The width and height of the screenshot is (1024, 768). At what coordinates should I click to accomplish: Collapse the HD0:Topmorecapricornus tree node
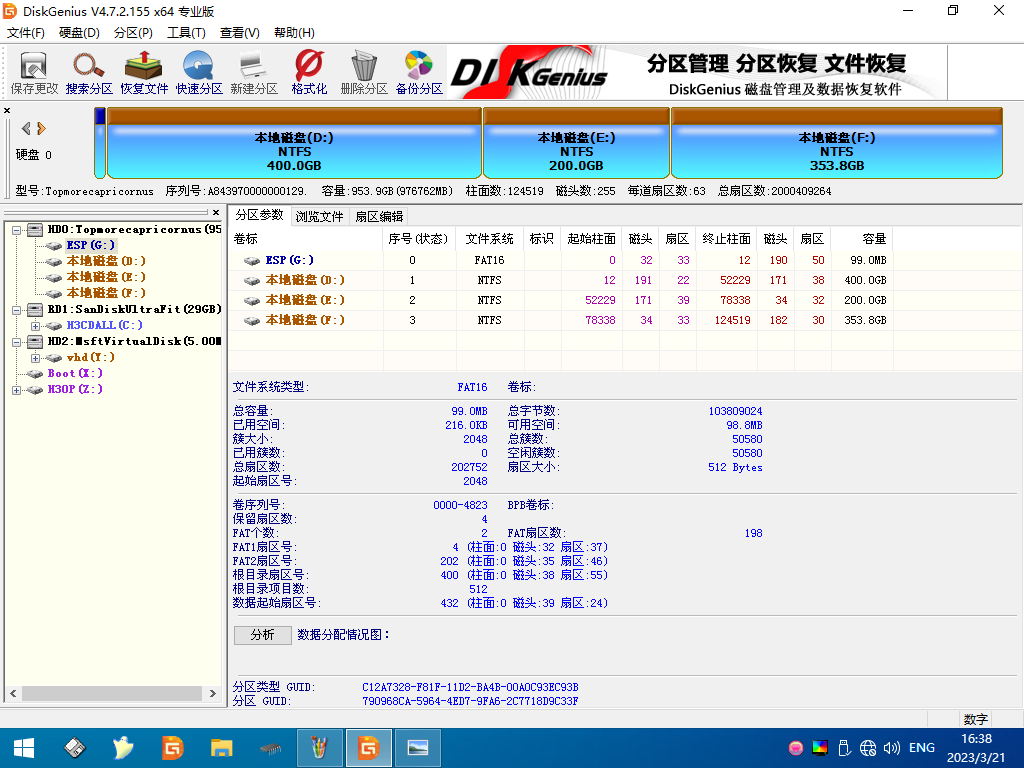tap(16, 230)
